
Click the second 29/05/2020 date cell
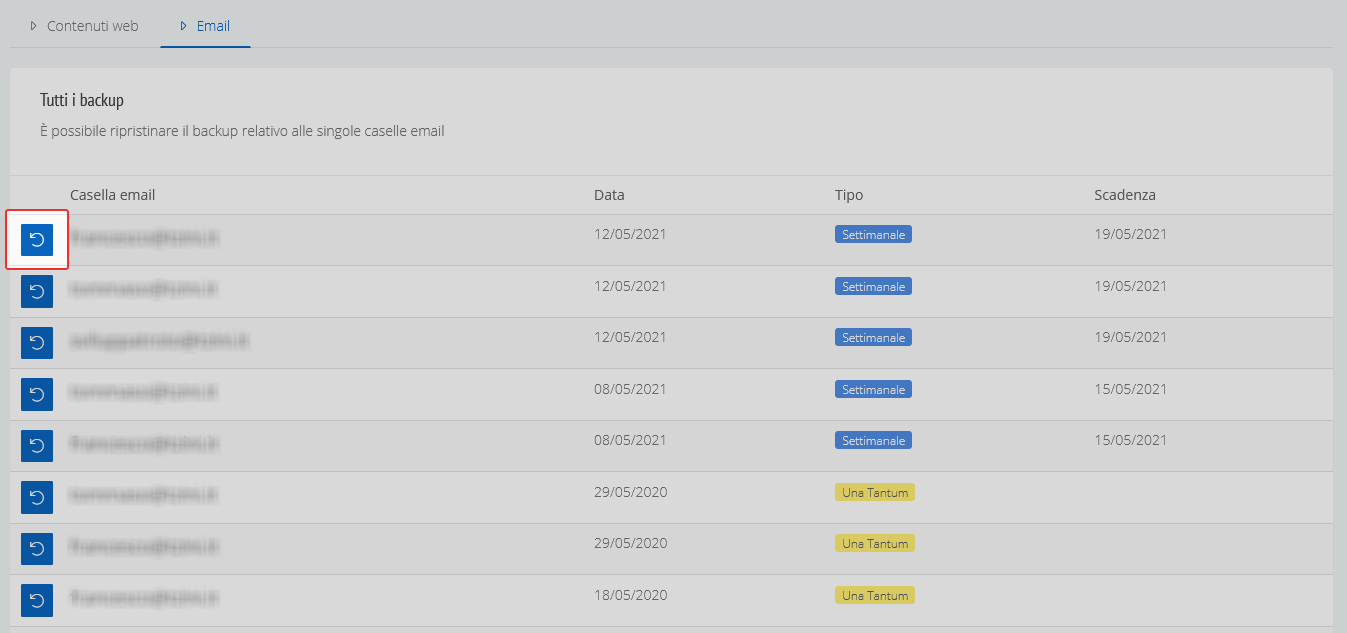click(x=630, y=543)
